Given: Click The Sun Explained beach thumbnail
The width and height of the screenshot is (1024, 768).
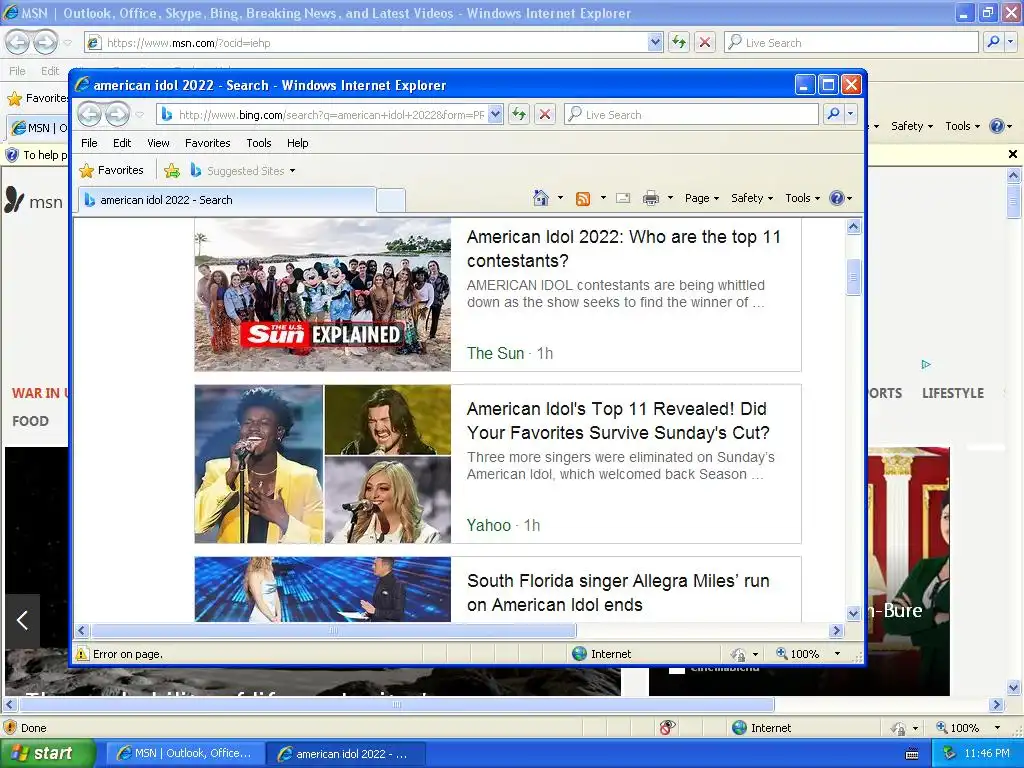Looking at the screenshot, I should pos(323,295).
